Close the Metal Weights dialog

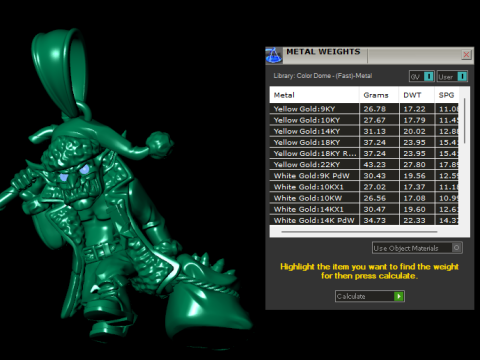[x=466, y=54]
